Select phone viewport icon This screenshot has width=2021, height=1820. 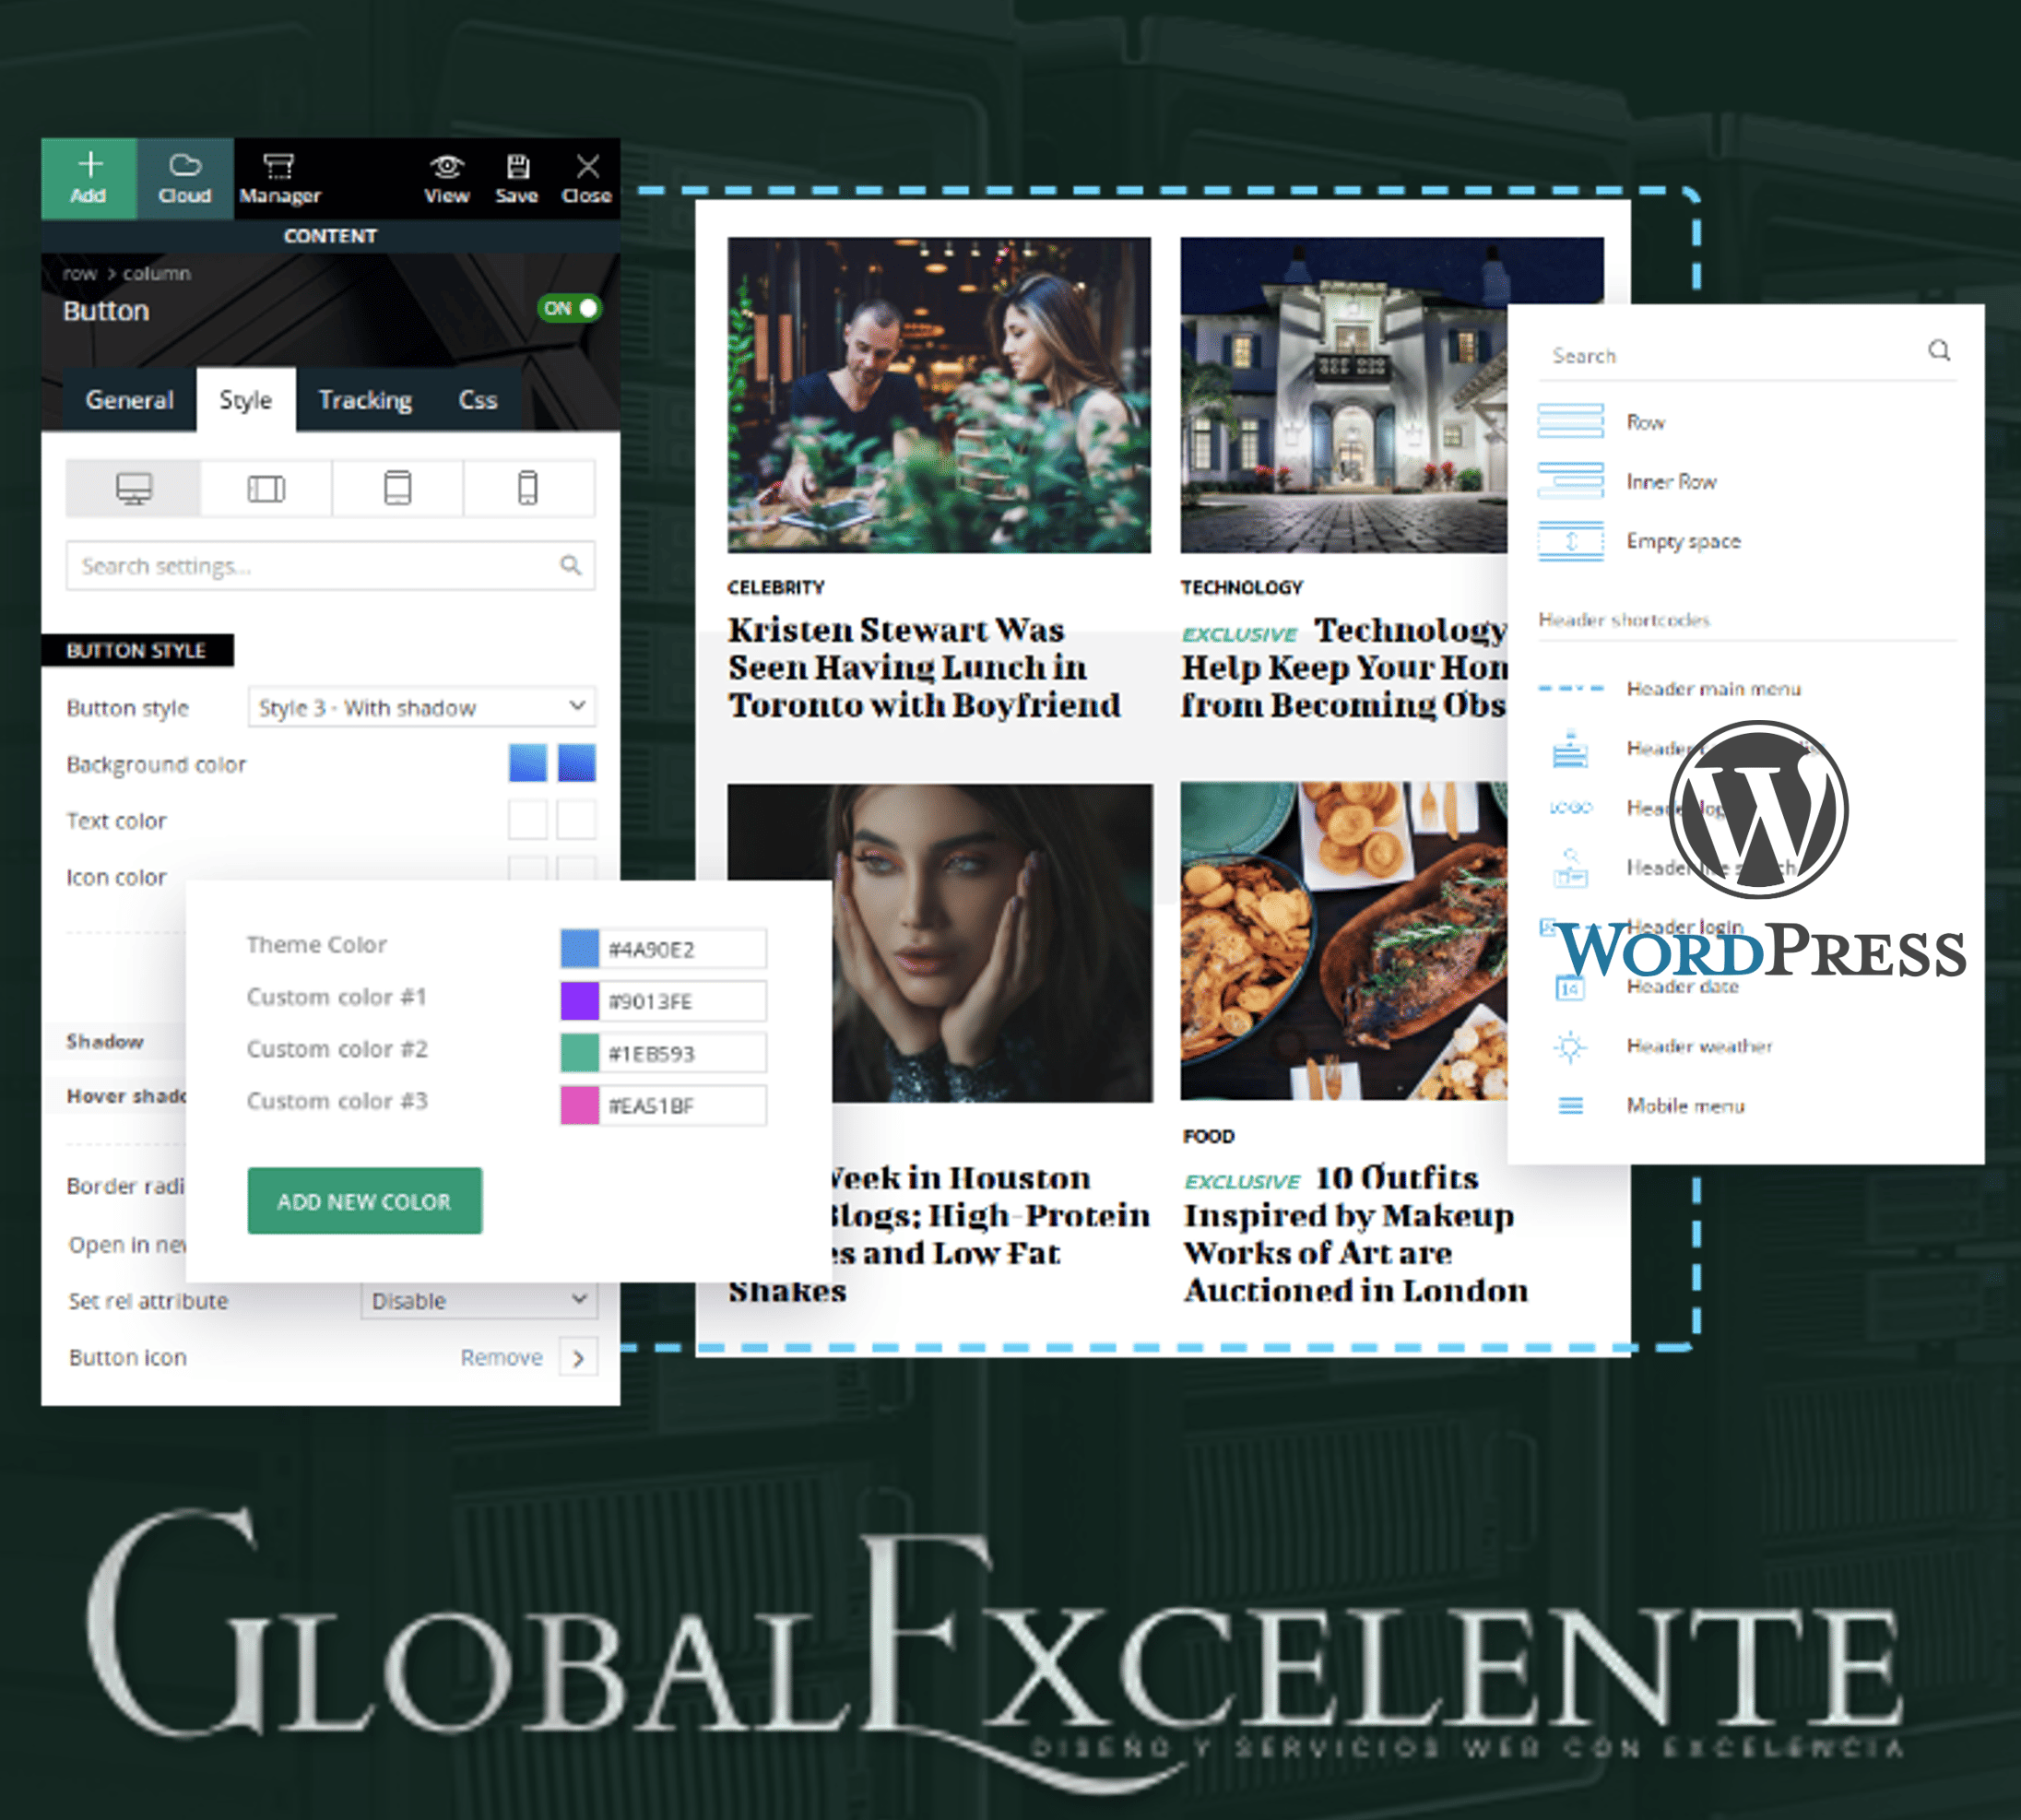(528, 489)
